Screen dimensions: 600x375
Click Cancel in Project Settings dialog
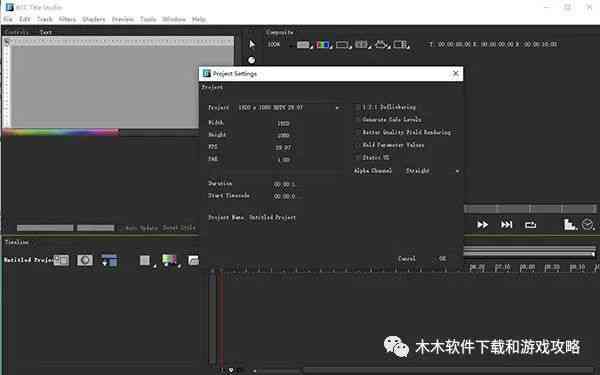(x=407, y=259)
